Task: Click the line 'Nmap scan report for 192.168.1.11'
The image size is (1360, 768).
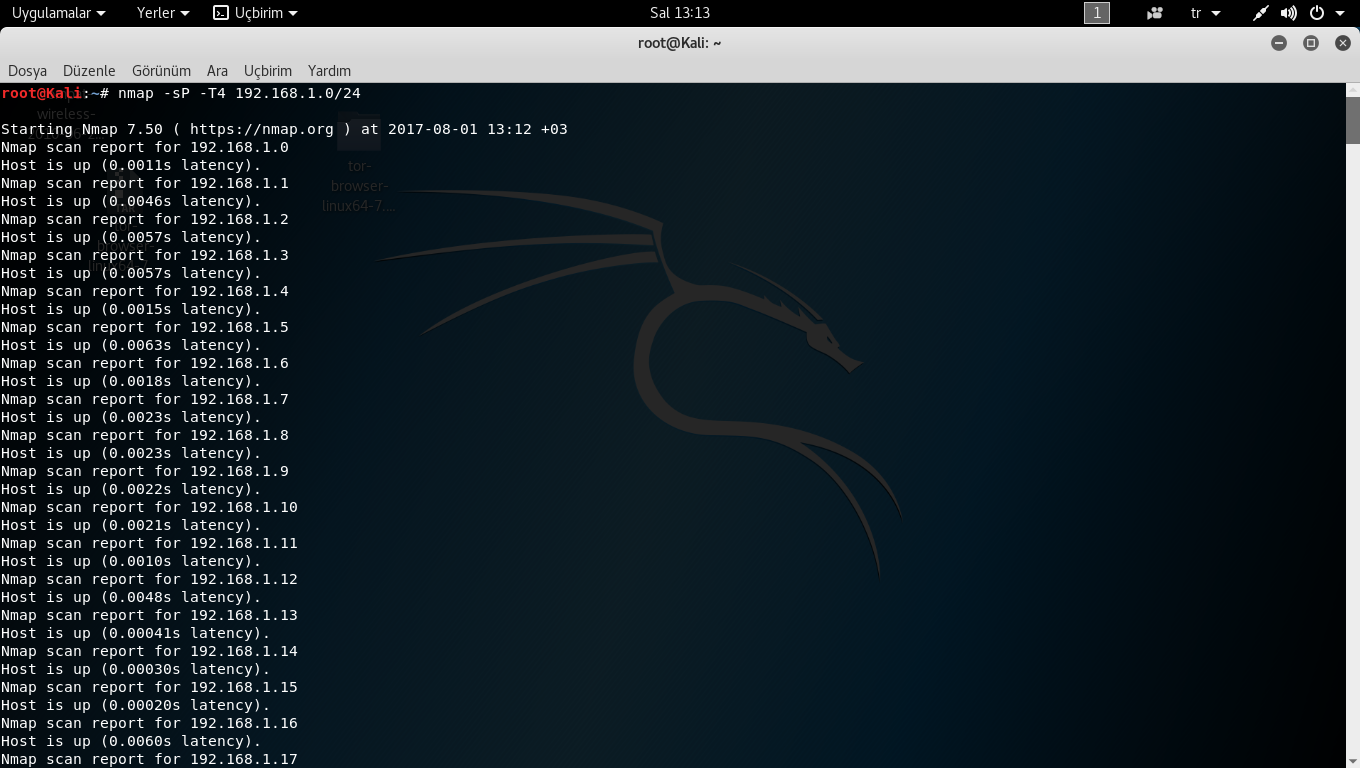Action: 149,543
